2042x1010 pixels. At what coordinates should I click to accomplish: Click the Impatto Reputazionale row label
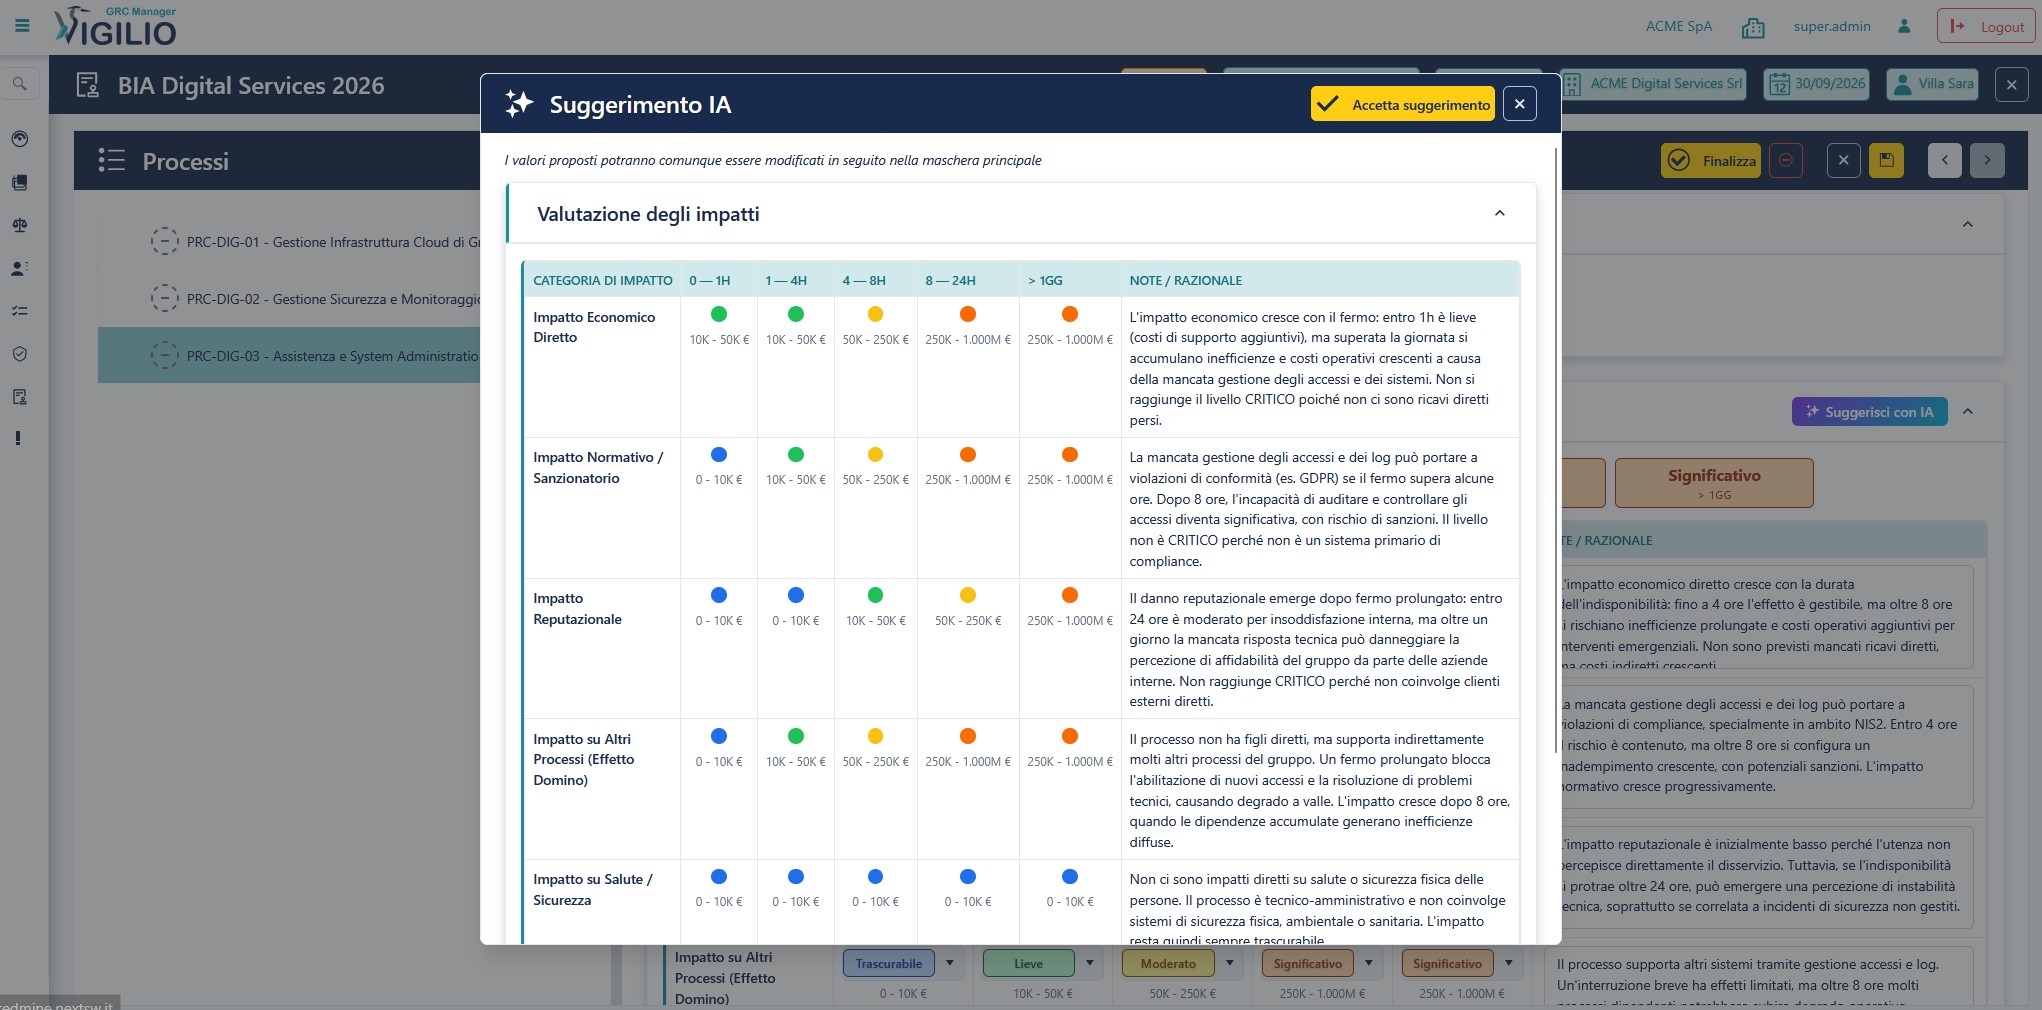click(577, 608)
